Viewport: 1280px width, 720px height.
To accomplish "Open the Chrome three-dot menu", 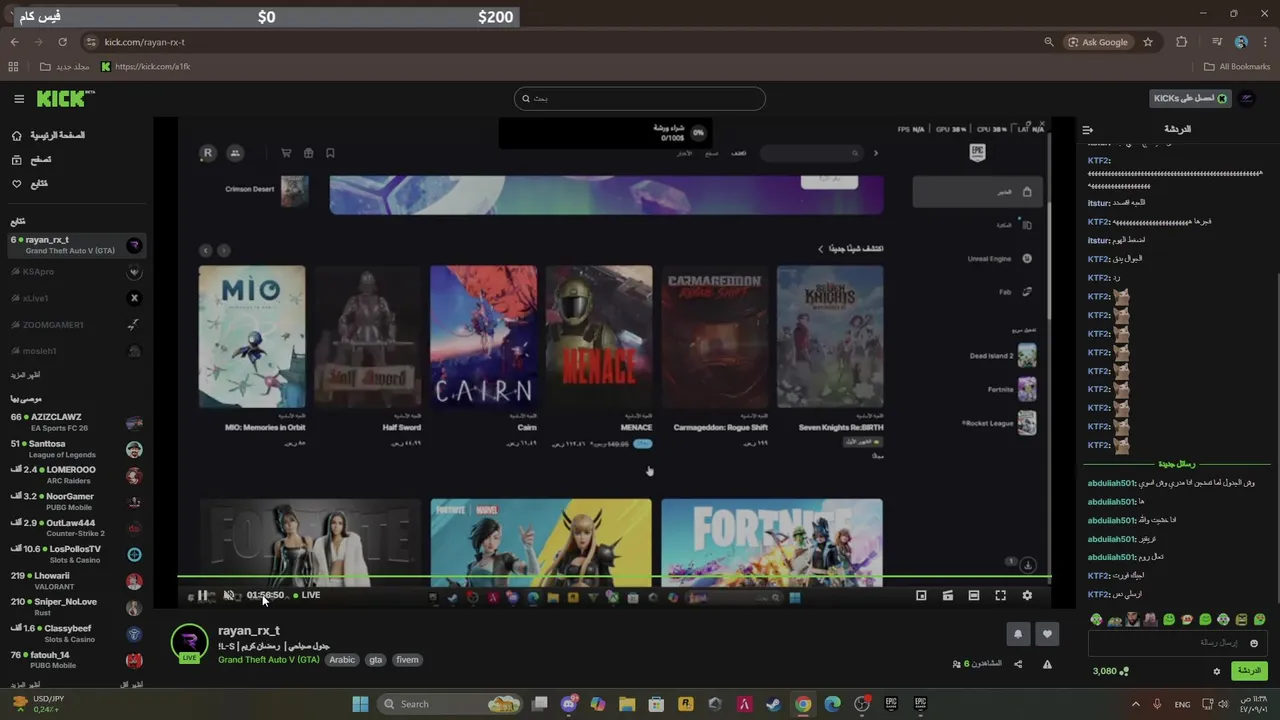I will [1265, 42].
